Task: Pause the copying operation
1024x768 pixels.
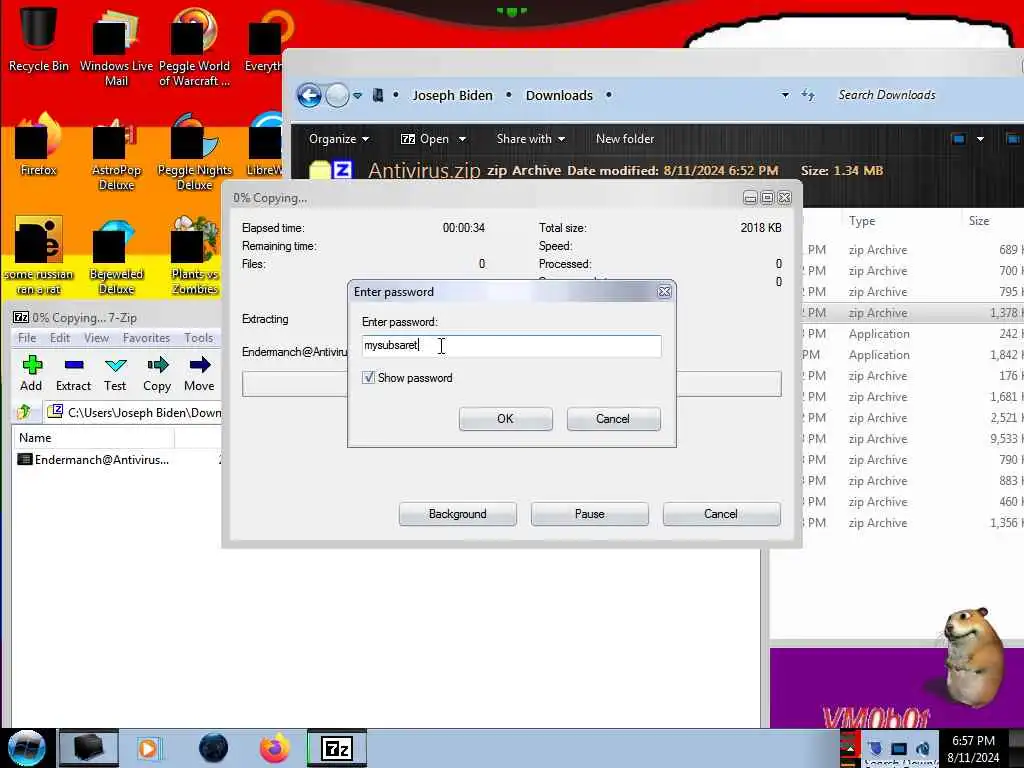Action: coord(590,514)
